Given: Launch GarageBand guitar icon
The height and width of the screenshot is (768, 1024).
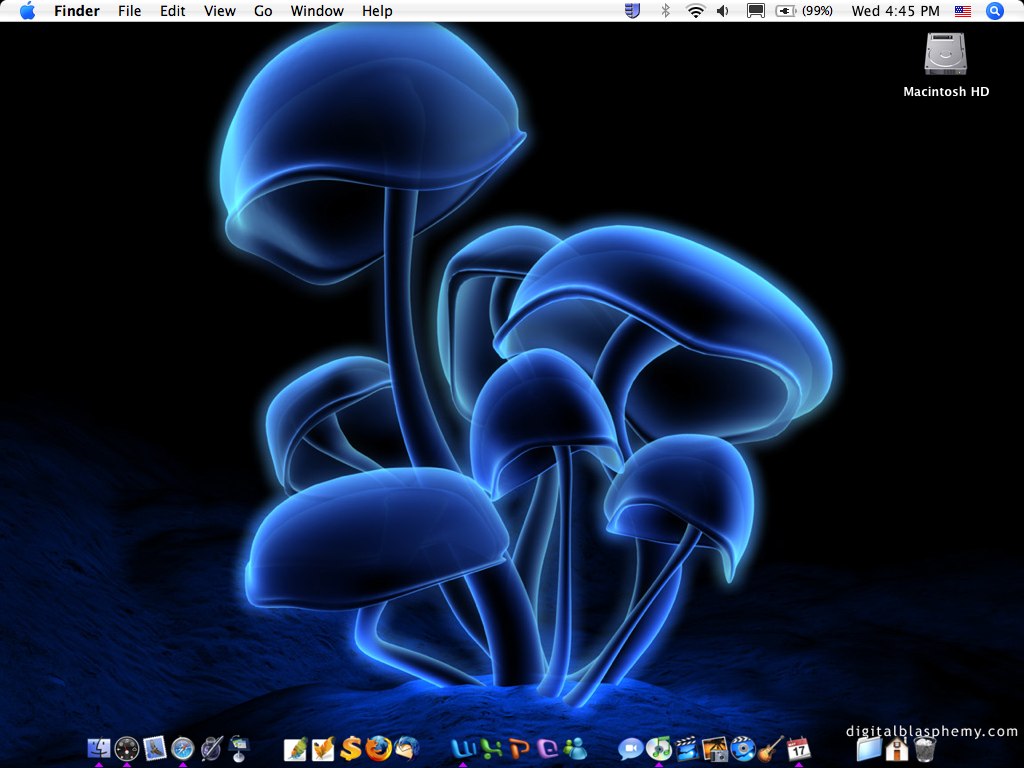Looking at the screenshot, I should (x=770, y=748).
